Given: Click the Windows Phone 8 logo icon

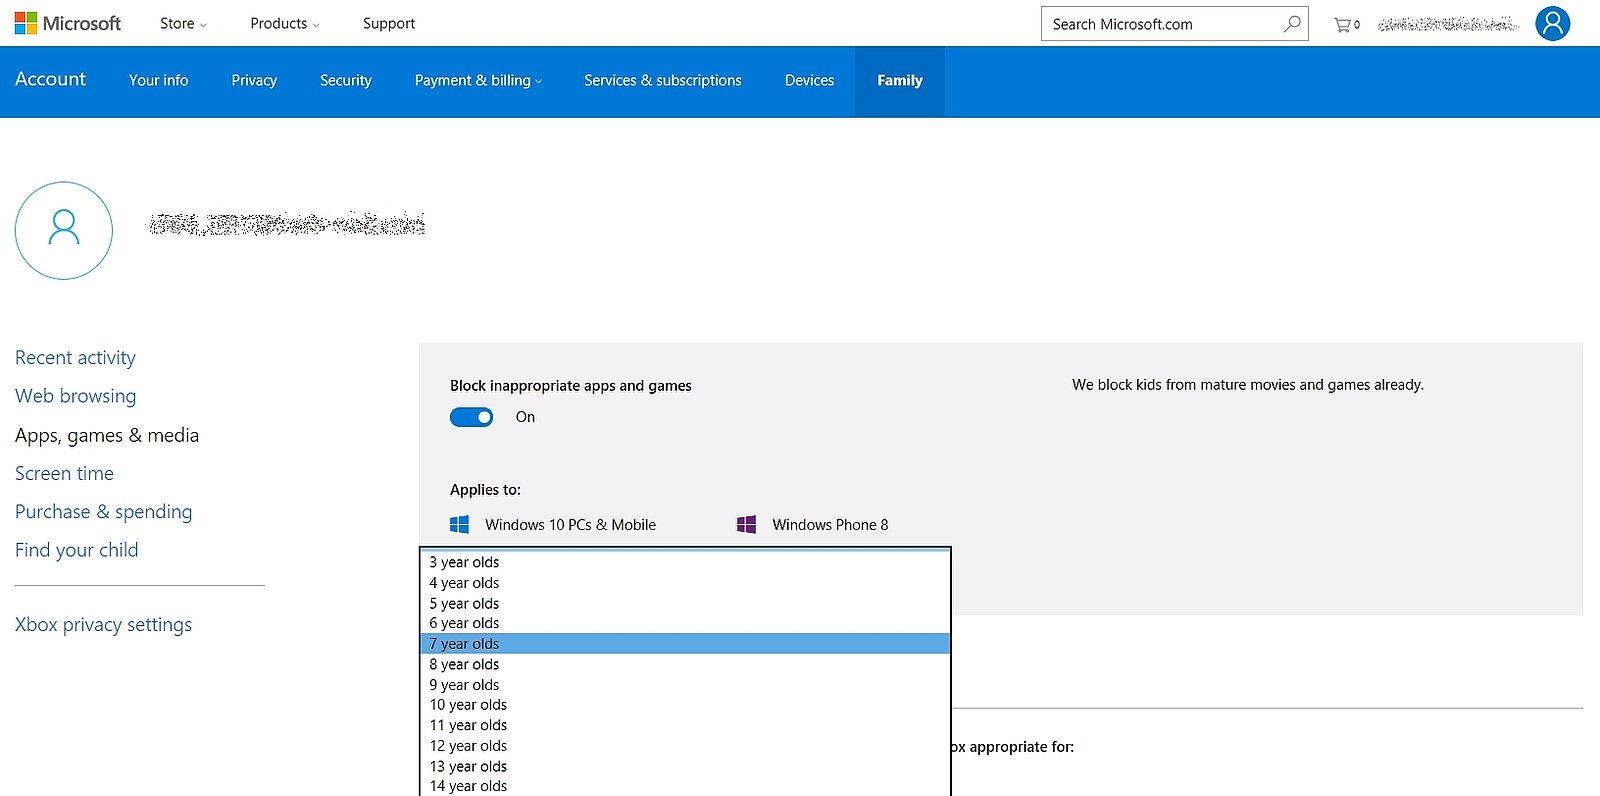Looking at the screenshot, I should 746,524.
